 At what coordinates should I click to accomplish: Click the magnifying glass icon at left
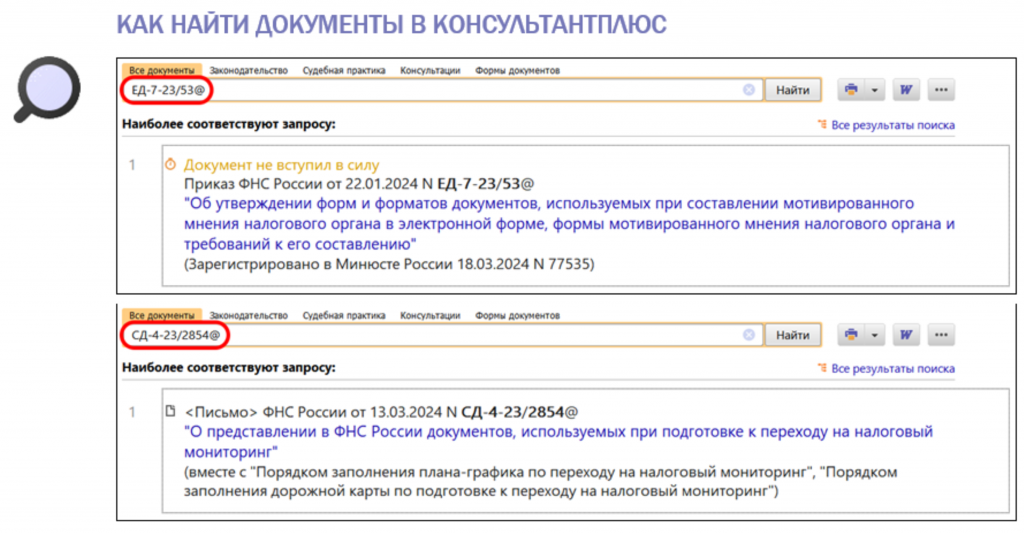coord(47,89)
